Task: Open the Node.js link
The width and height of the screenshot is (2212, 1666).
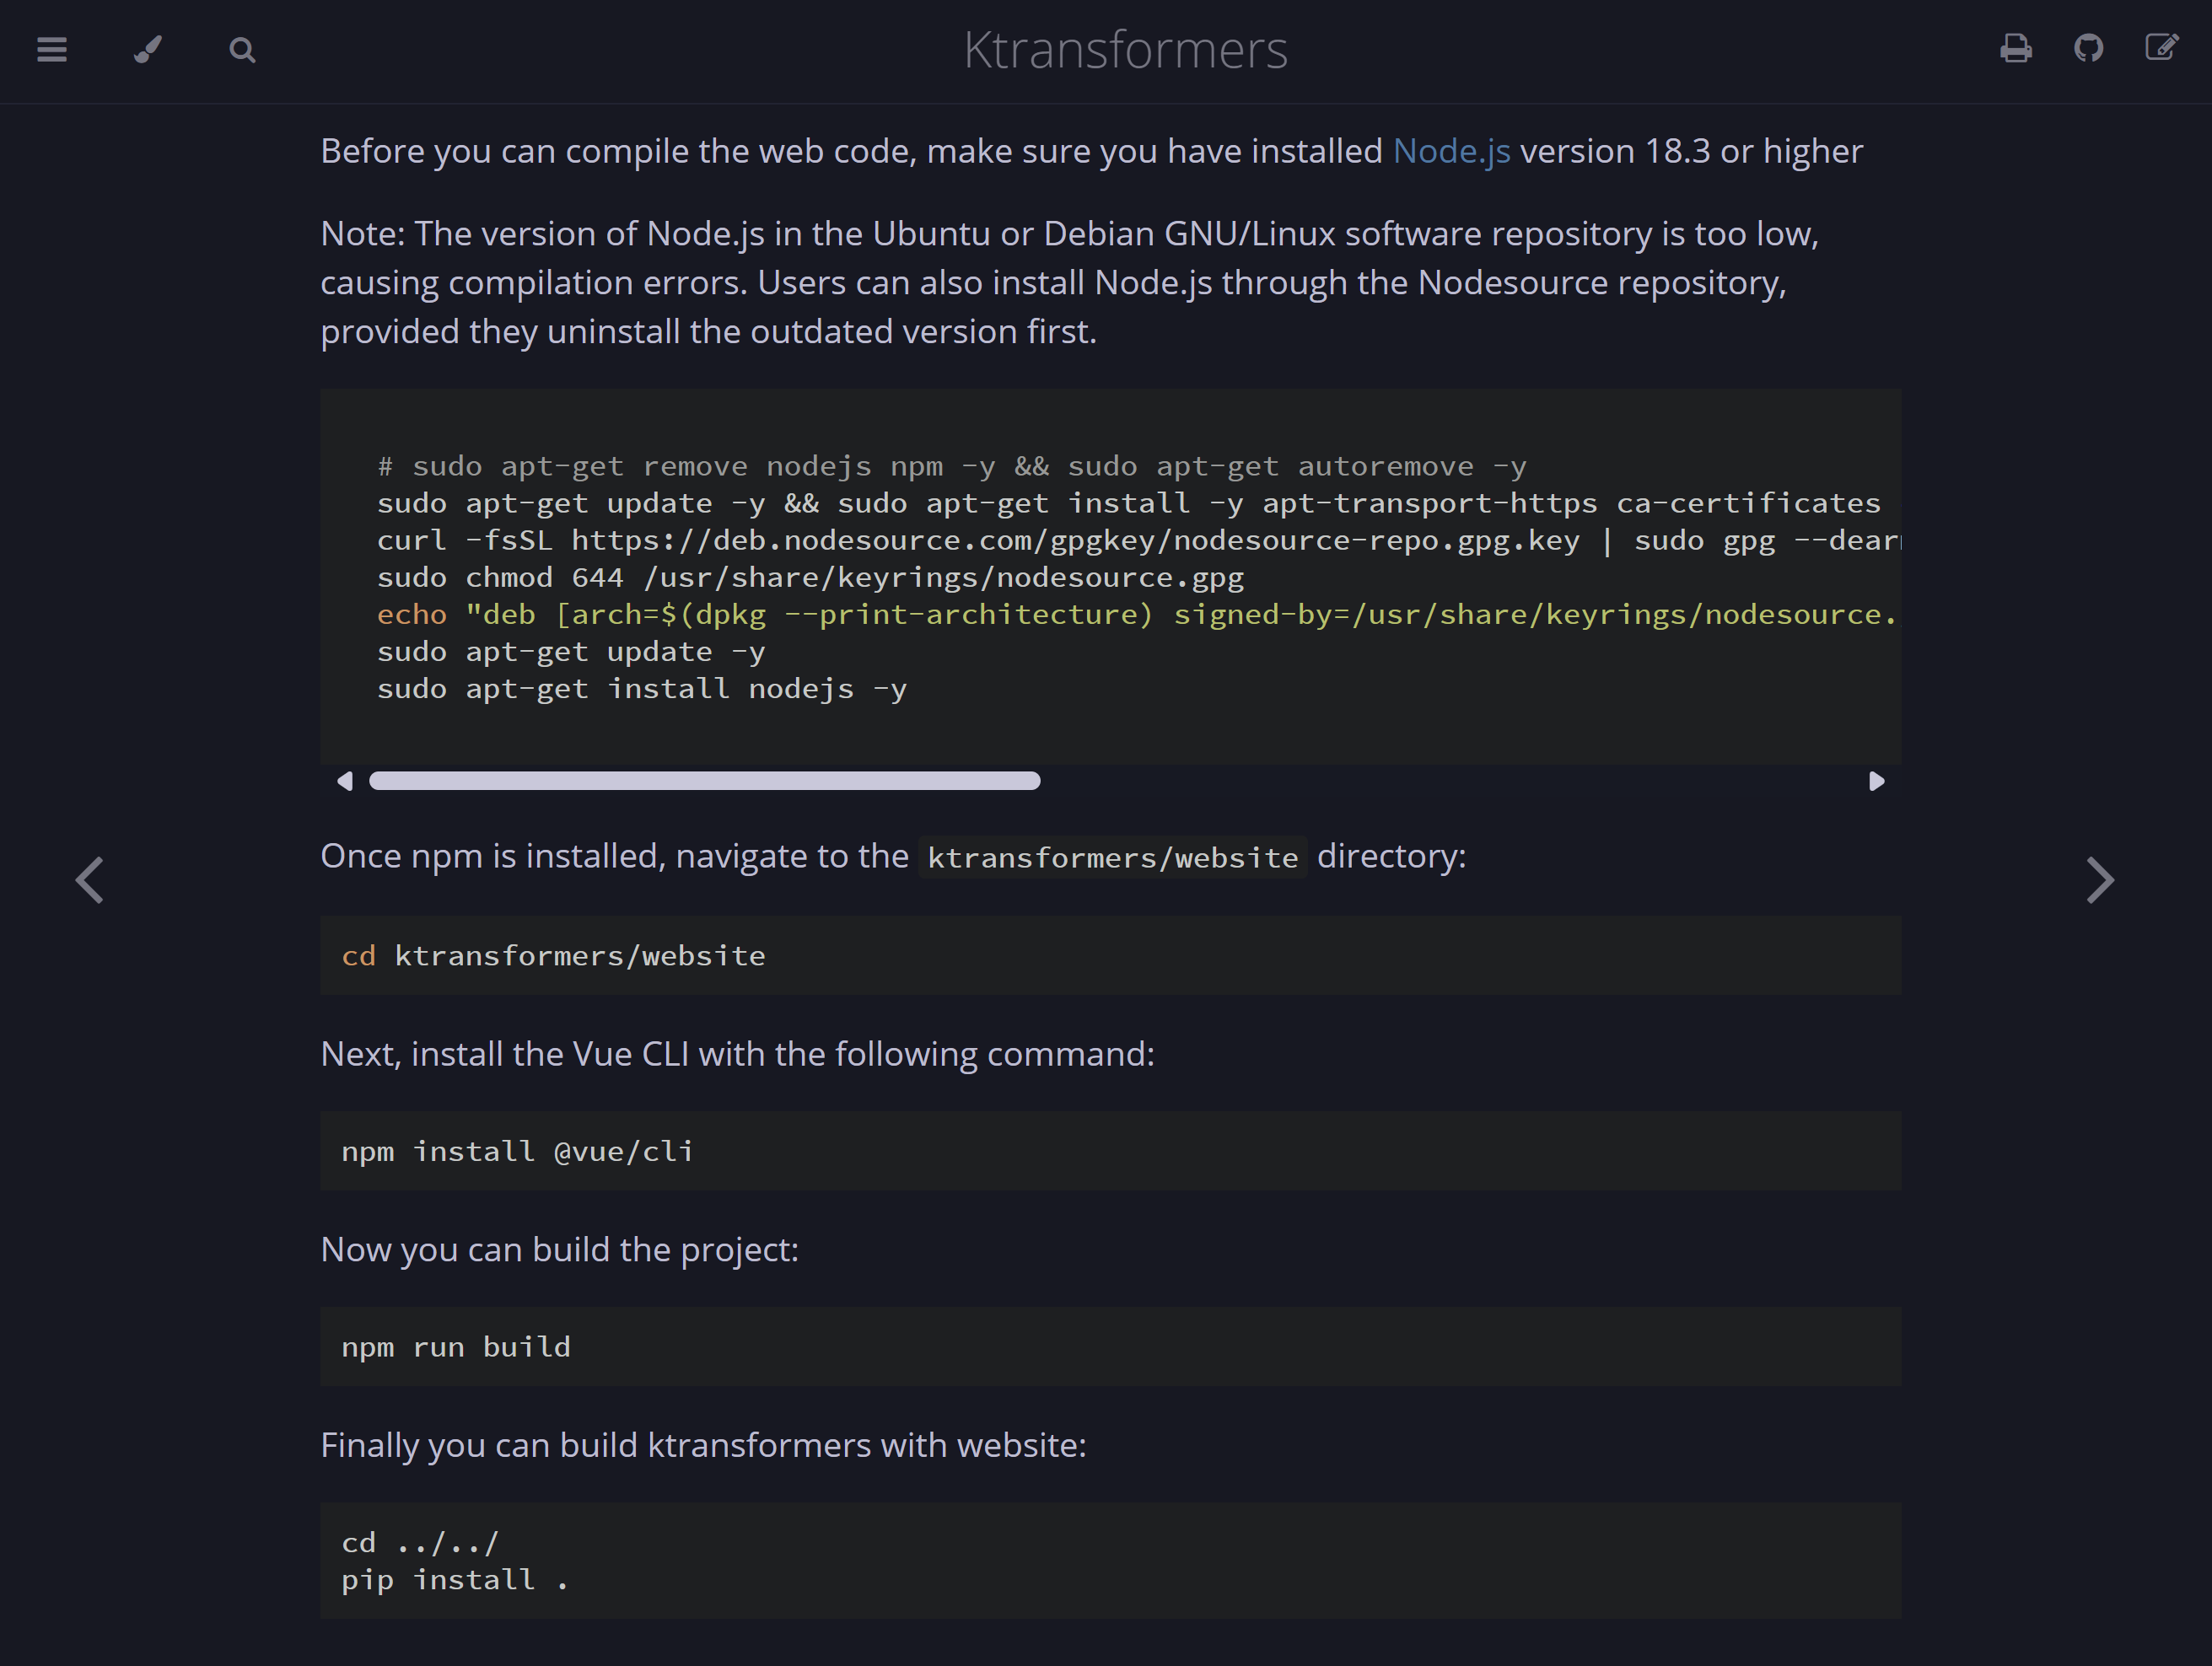Action: tap(1451, 151)
